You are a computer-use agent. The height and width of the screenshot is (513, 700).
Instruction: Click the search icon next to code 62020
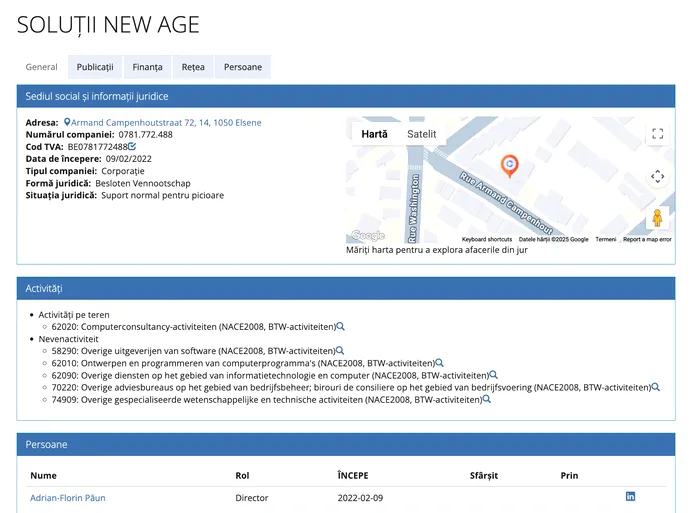click(341, 327)
